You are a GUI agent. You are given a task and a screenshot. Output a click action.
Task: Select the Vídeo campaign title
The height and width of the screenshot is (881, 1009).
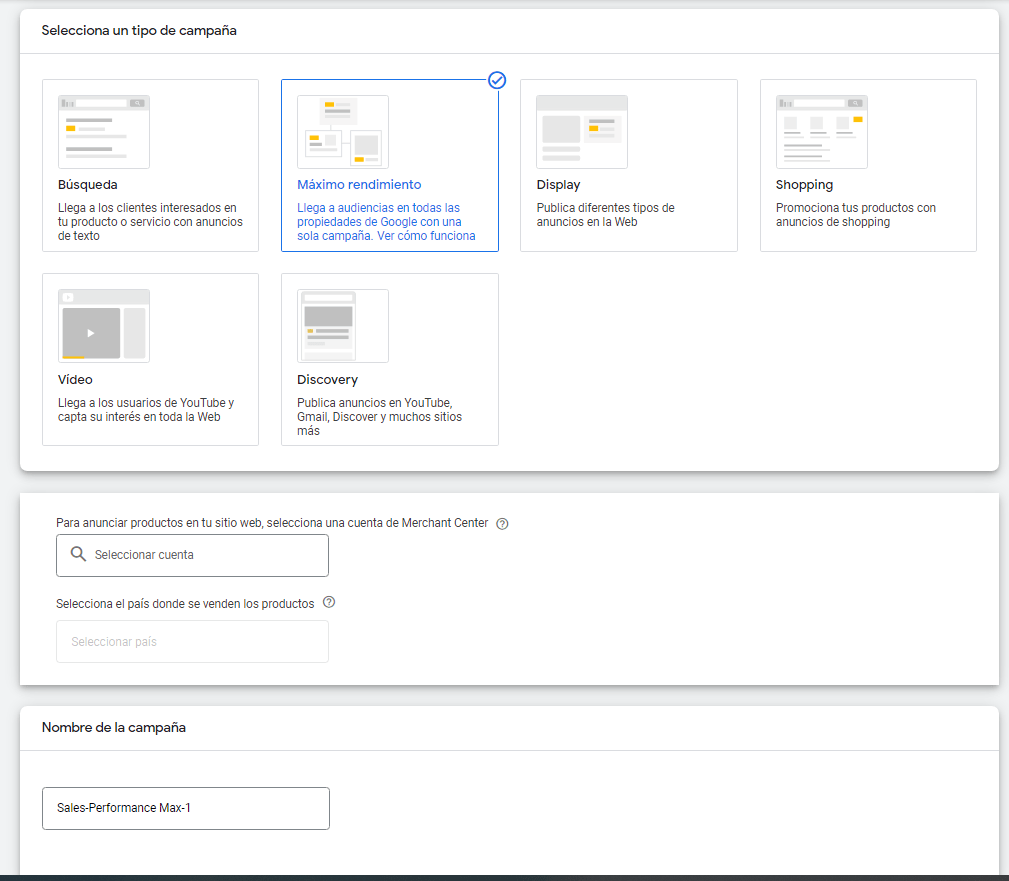tap(75, 380)
